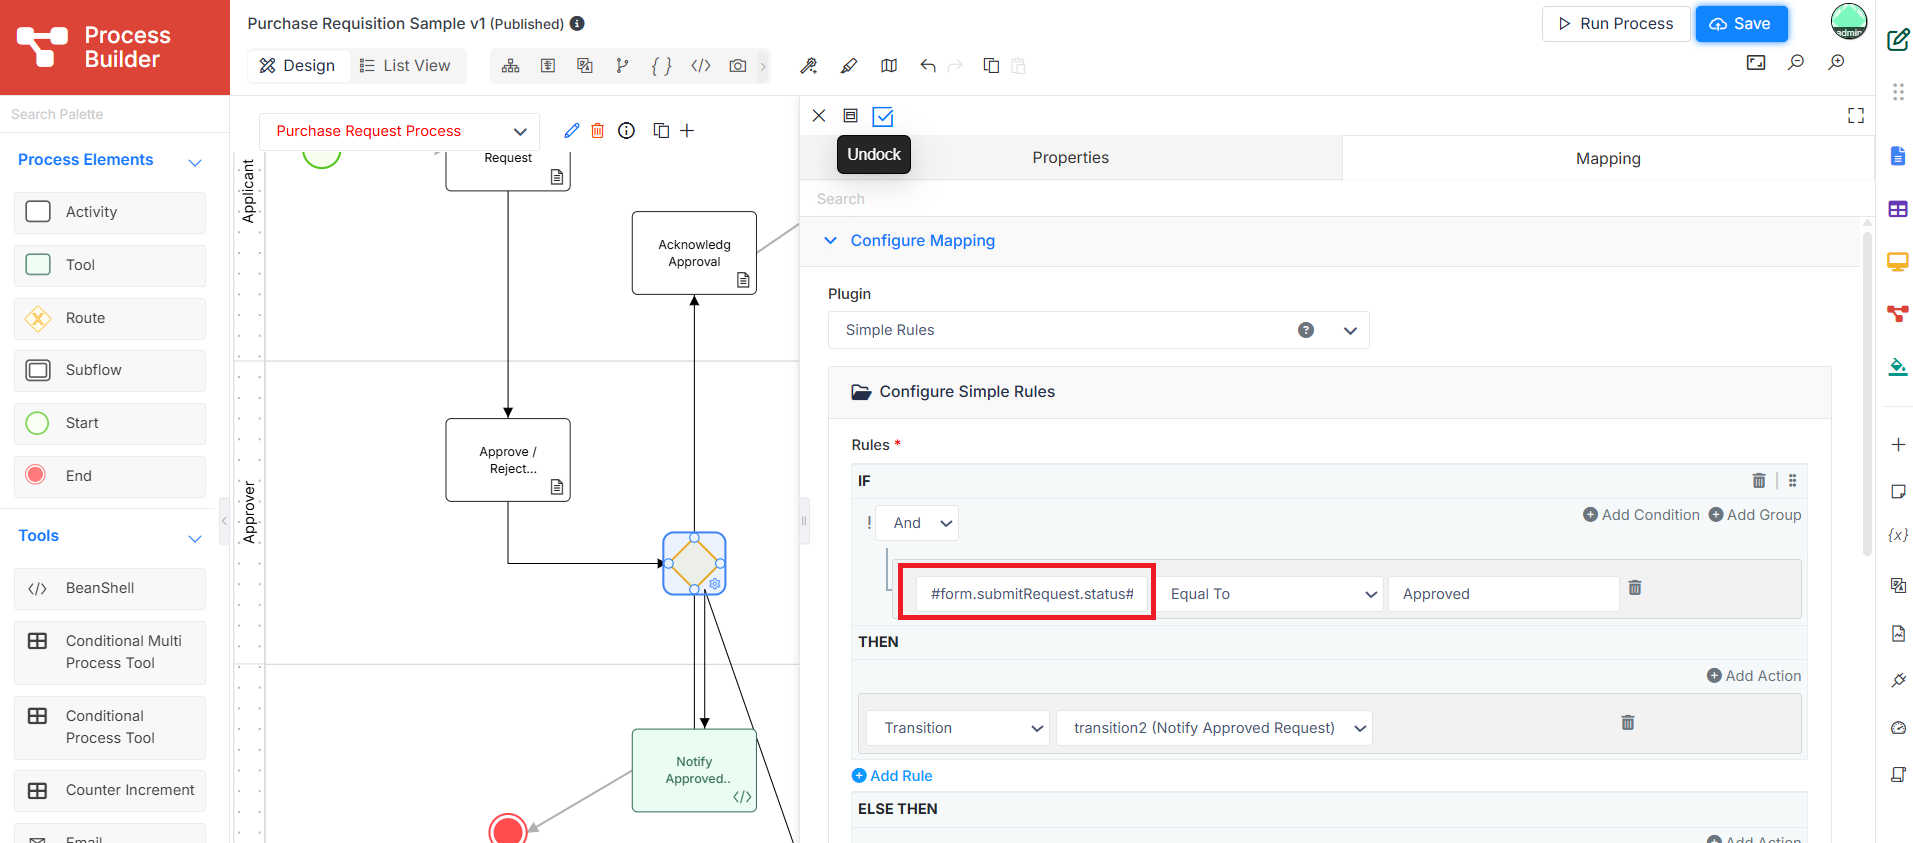Toggle the Design view mode
1913x843 pixels.
[297, 66]
